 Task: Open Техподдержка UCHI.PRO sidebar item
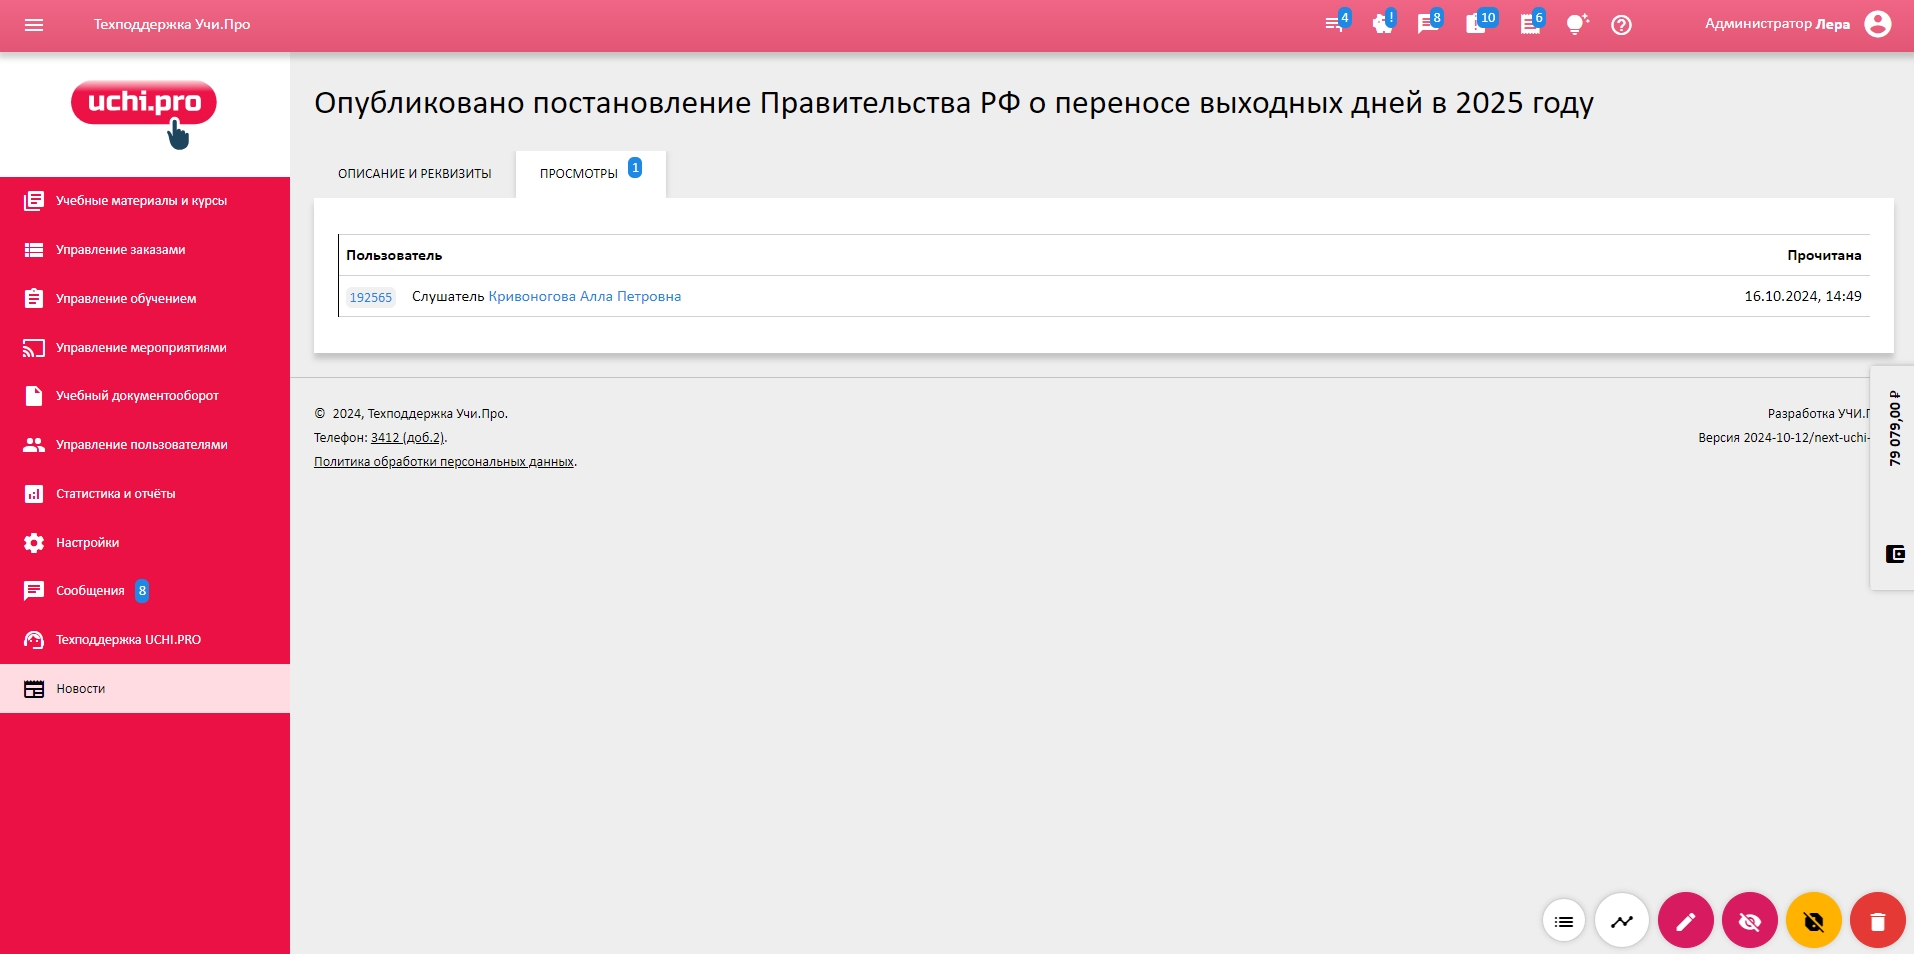tap(145, 640)
